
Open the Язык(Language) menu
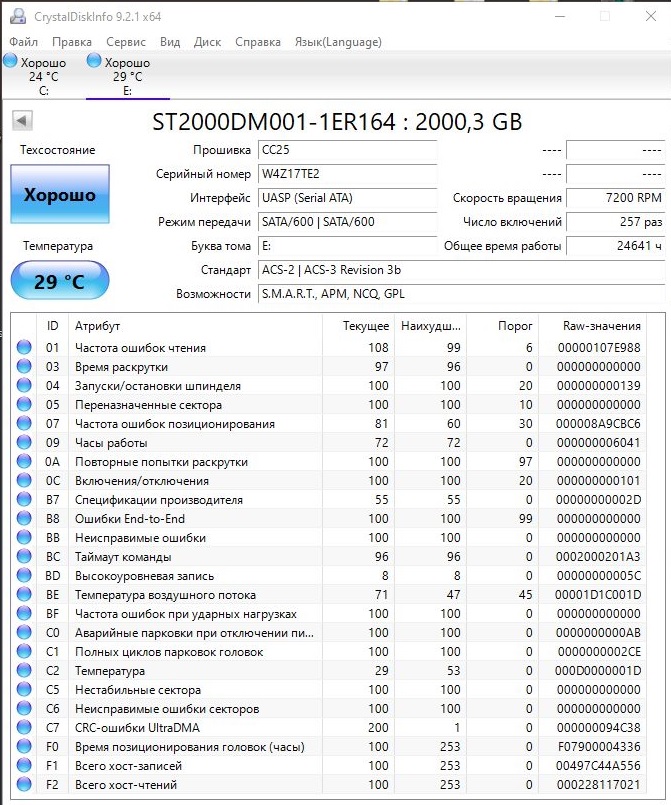pyautogui.click(x=338, y=42)
